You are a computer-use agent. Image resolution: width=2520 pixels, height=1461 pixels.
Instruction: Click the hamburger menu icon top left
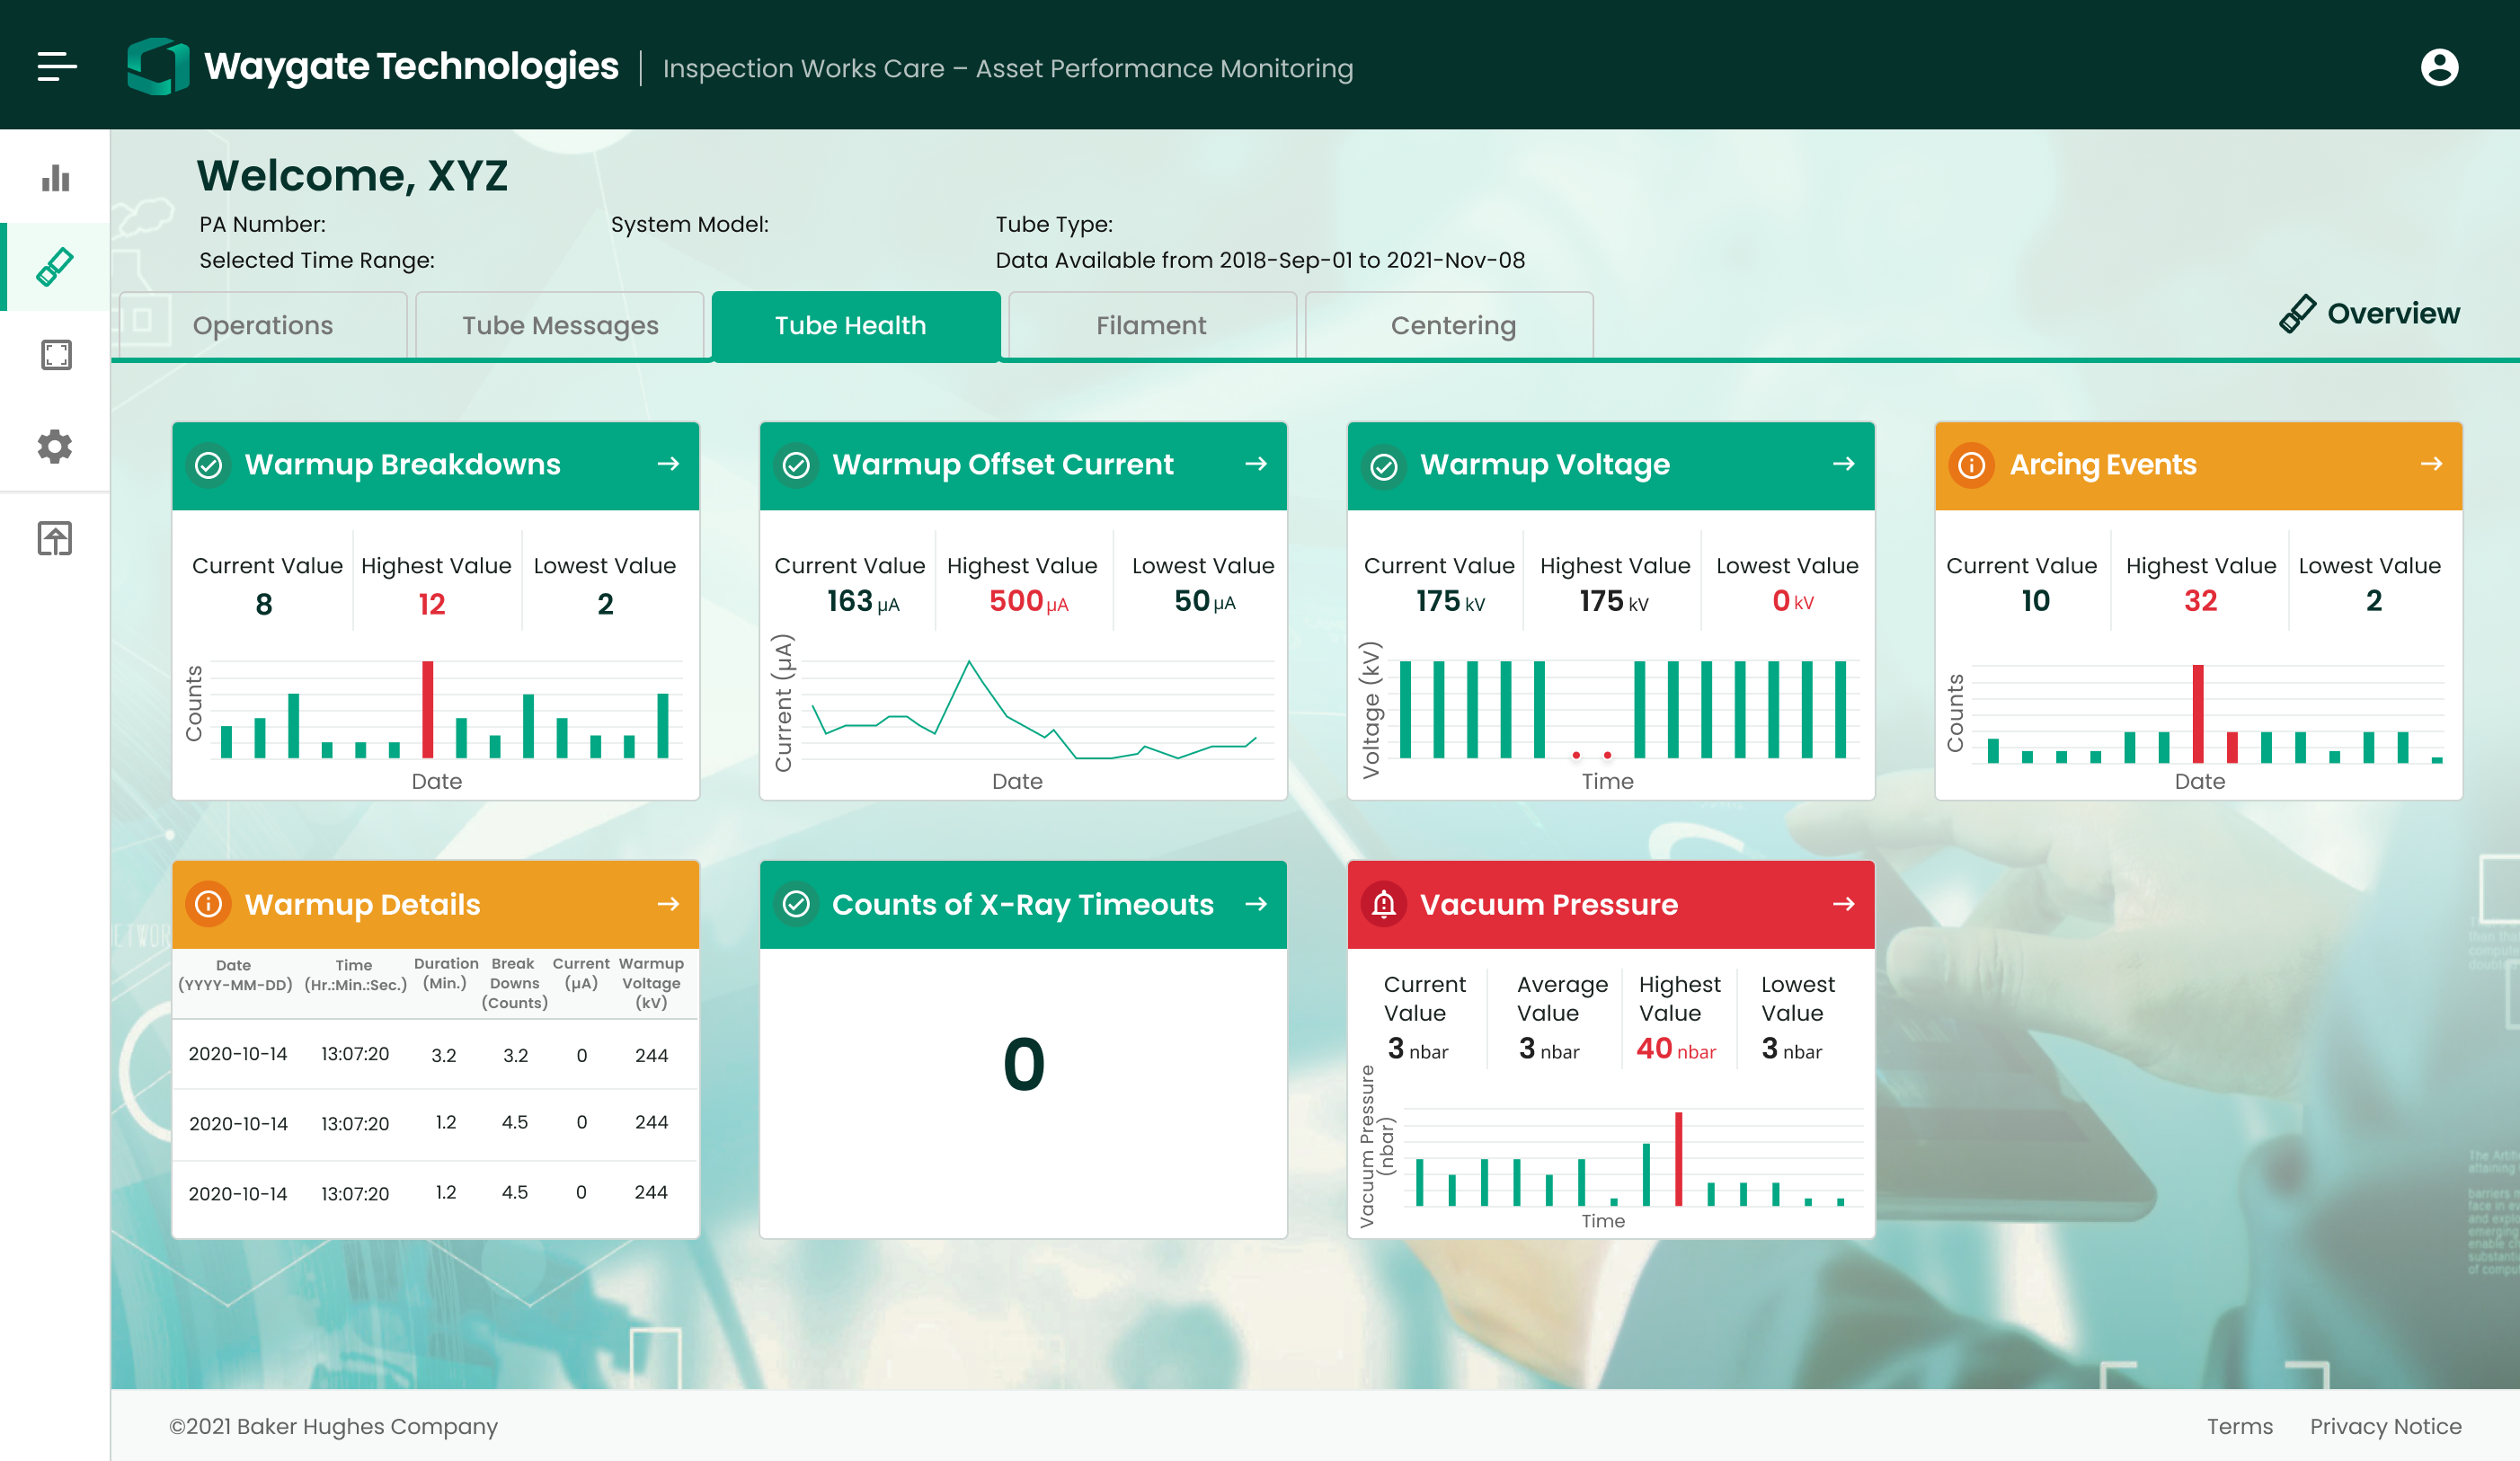tap(58, 66)
